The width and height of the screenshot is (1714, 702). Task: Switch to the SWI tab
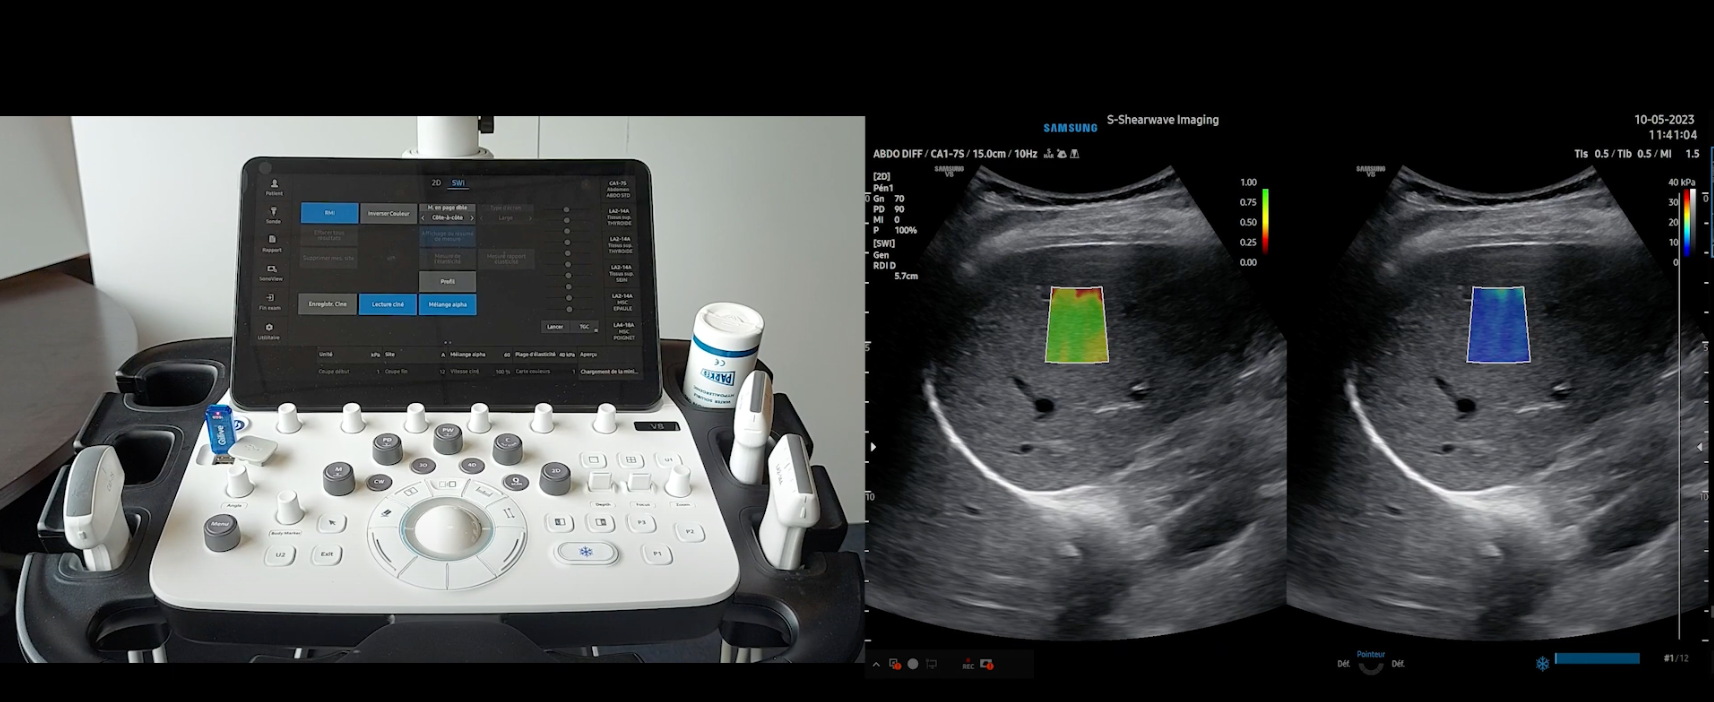tap(458, 183)
